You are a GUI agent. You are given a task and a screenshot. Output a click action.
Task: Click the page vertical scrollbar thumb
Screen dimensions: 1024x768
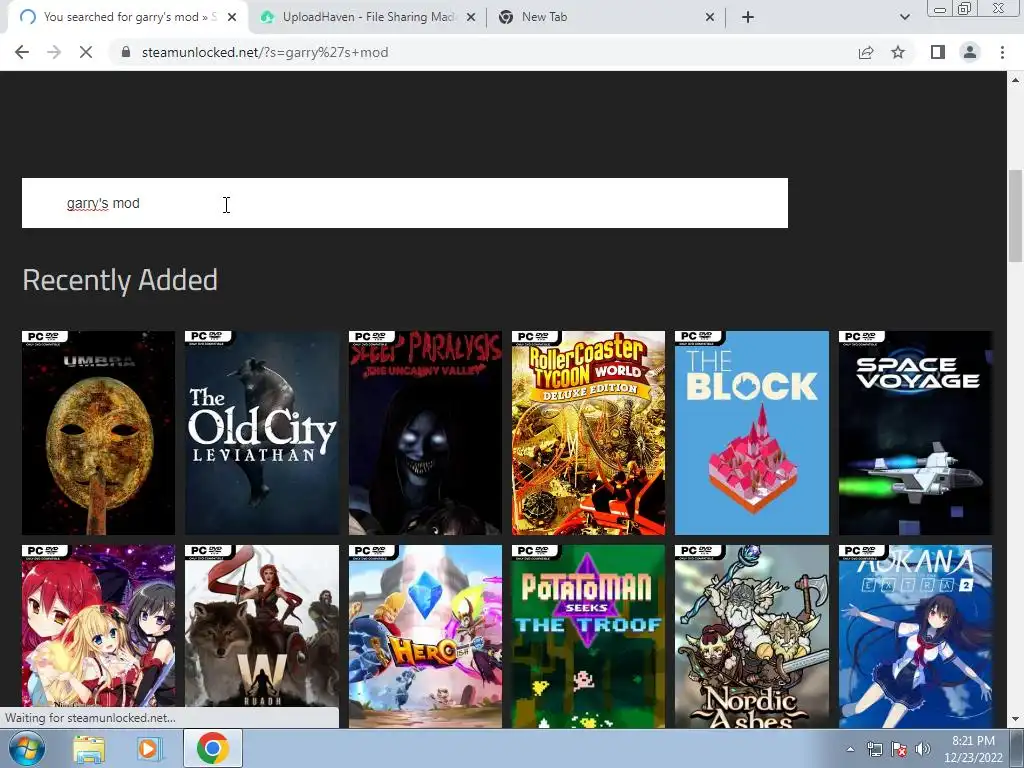[x=1015, y=216]
